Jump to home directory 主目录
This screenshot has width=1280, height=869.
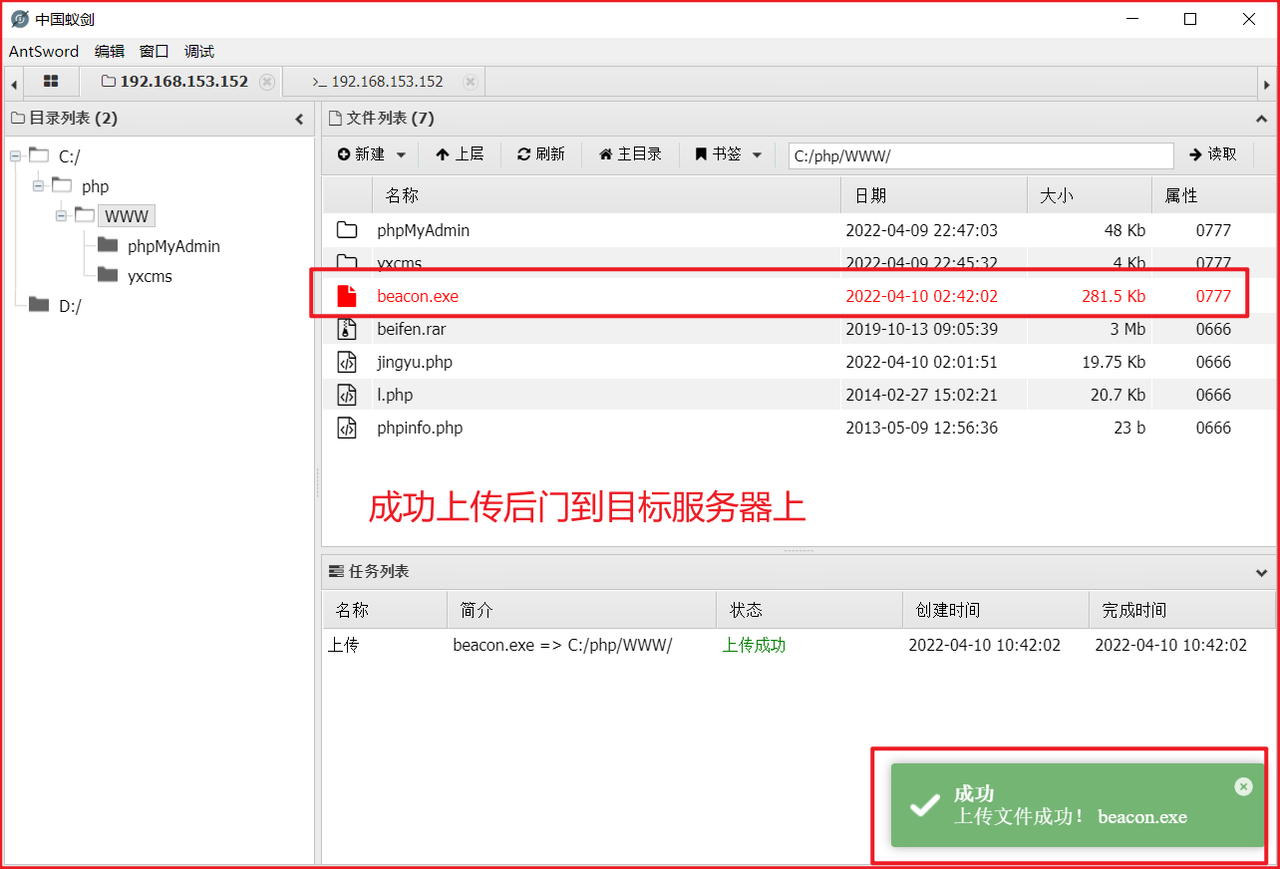(630, 154)
